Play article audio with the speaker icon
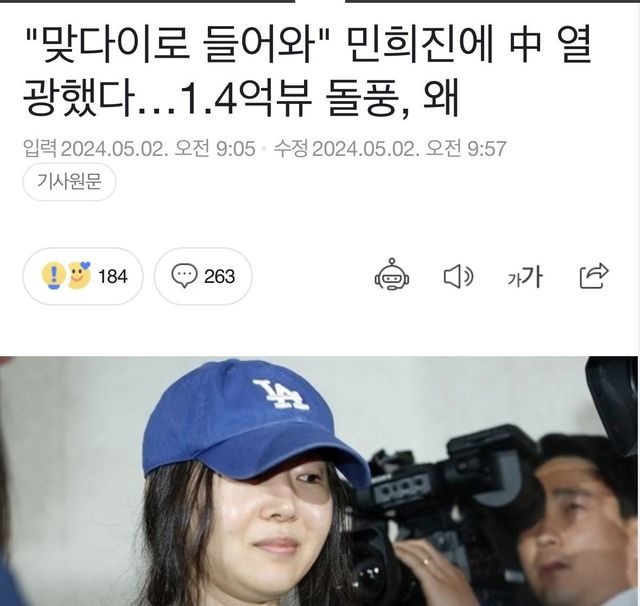This screenshot has height=606, width=640. 458,276
